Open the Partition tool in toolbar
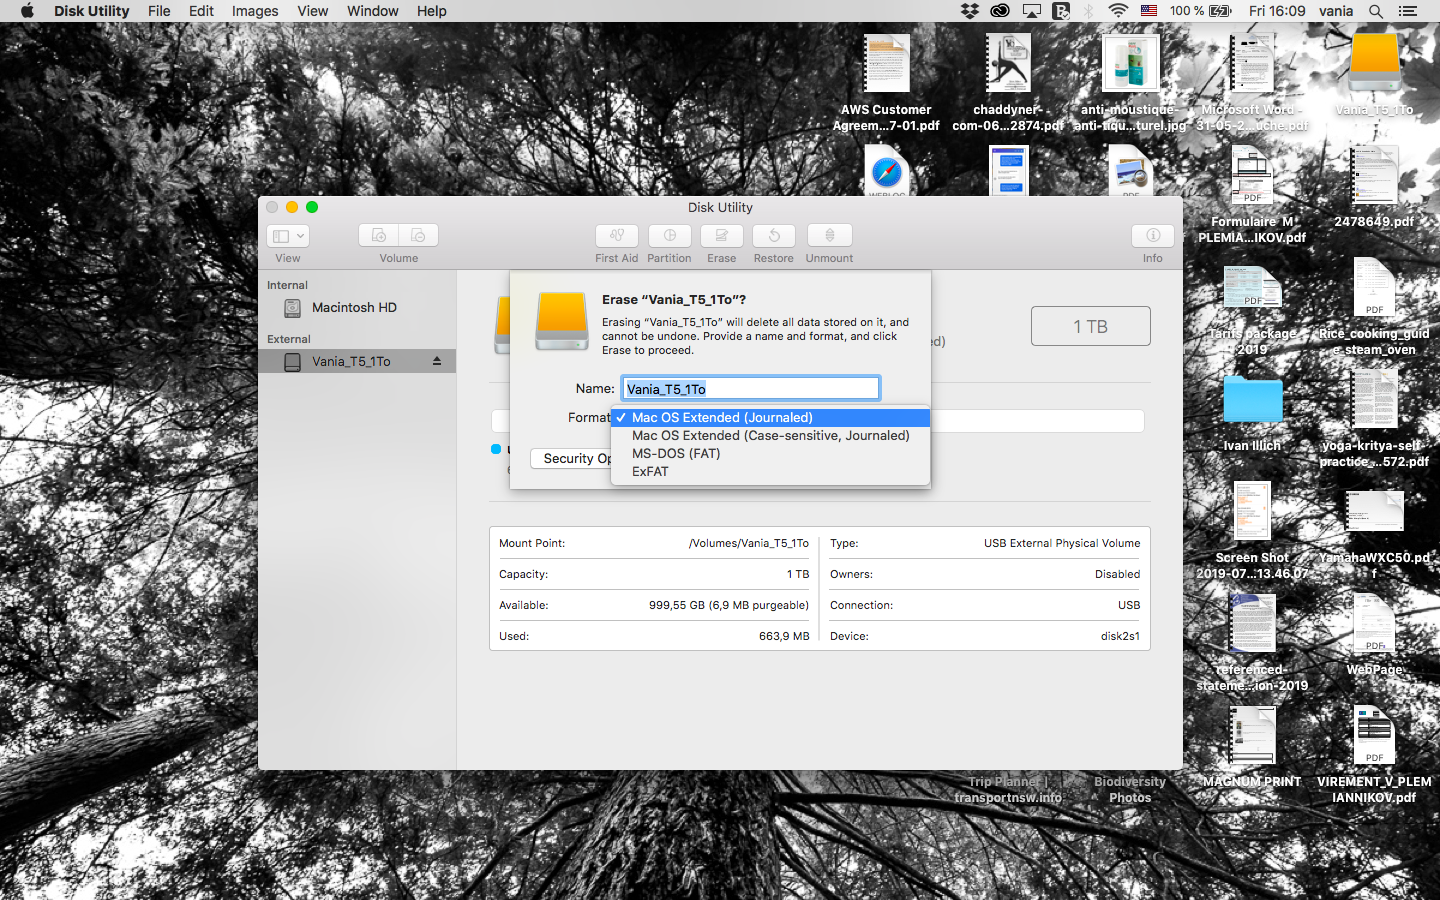Screen dimensions: 1440x900 pos(669,236)
